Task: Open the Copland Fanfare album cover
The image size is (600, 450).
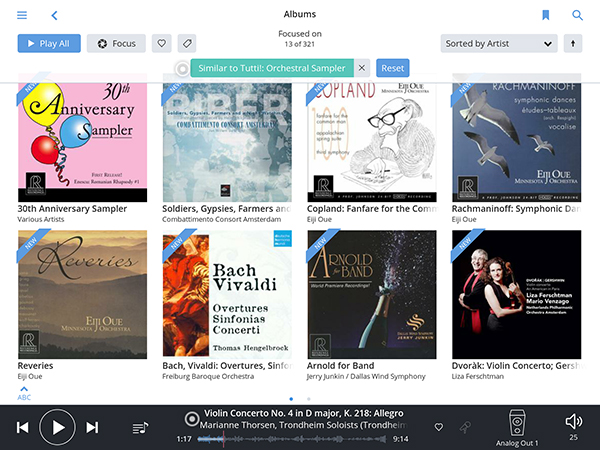Action: [x=372, y=138]
